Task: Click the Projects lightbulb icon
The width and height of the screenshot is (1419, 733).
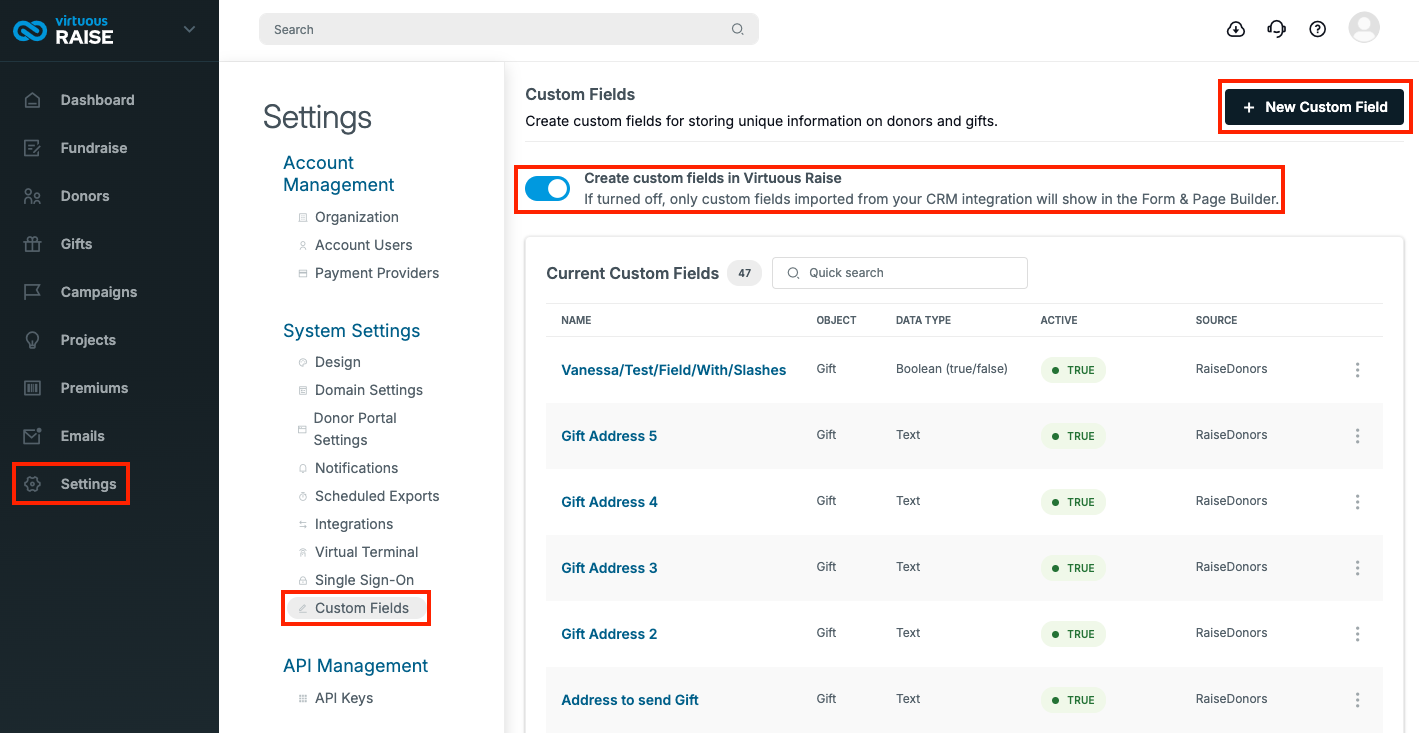Action: [x=33, y=340]
